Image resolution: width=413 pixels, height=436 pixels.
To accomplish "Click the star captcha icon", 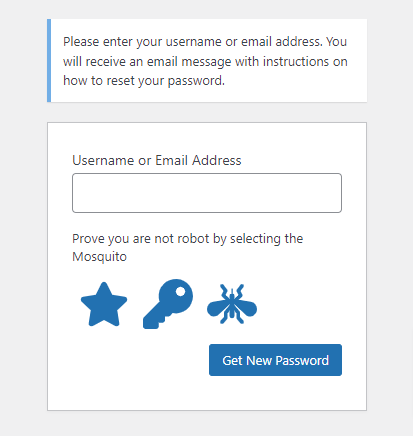I will coord(104,304).
